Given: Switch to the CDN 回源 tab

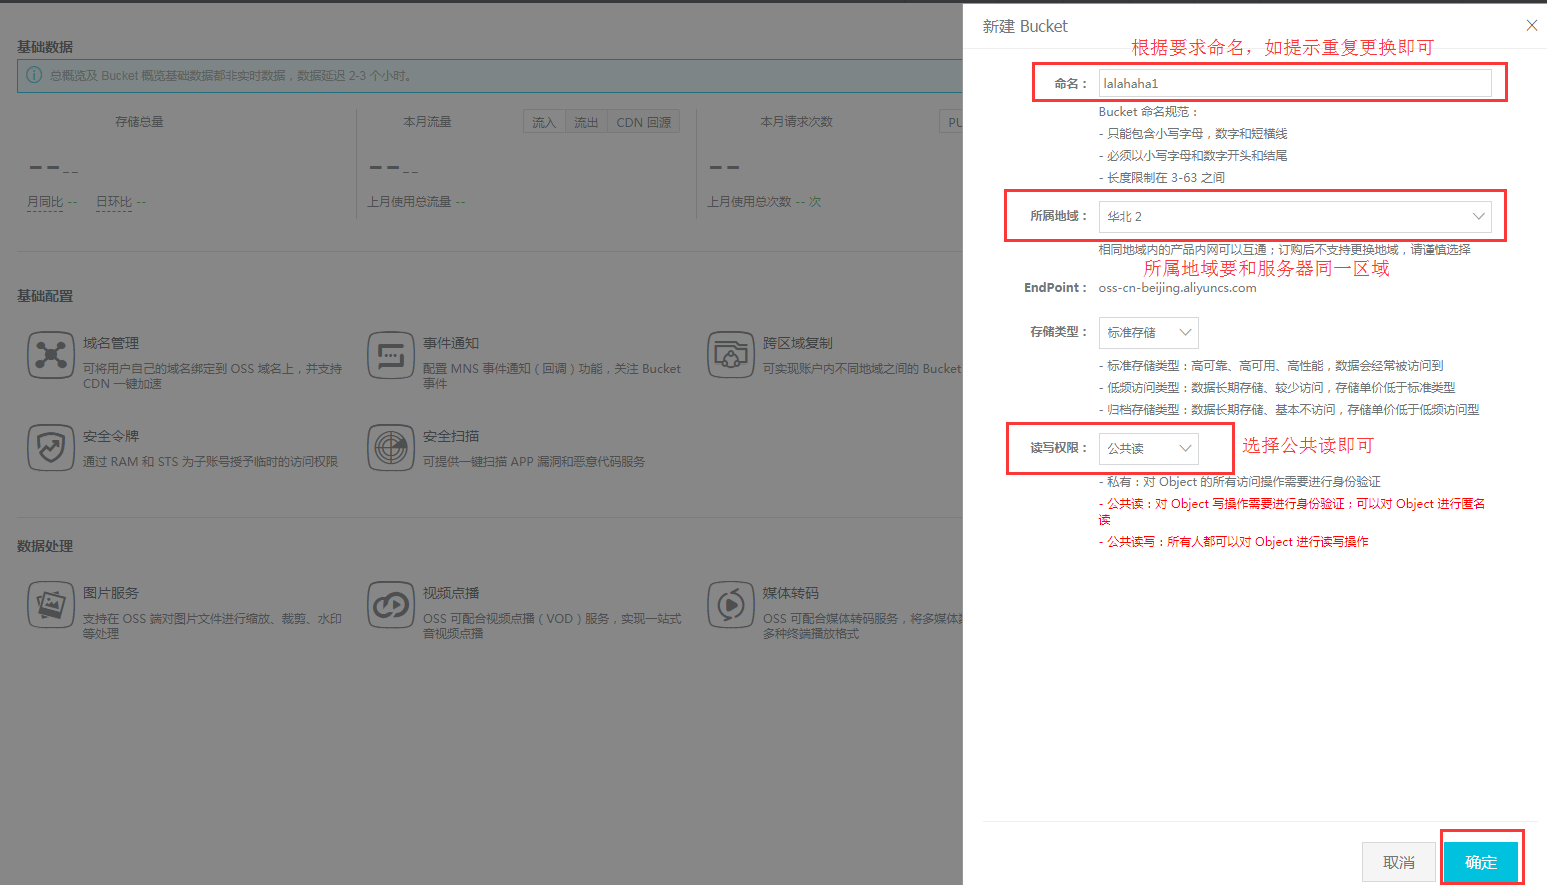Looking at the screenshot, I should click(x=644, y=122).
